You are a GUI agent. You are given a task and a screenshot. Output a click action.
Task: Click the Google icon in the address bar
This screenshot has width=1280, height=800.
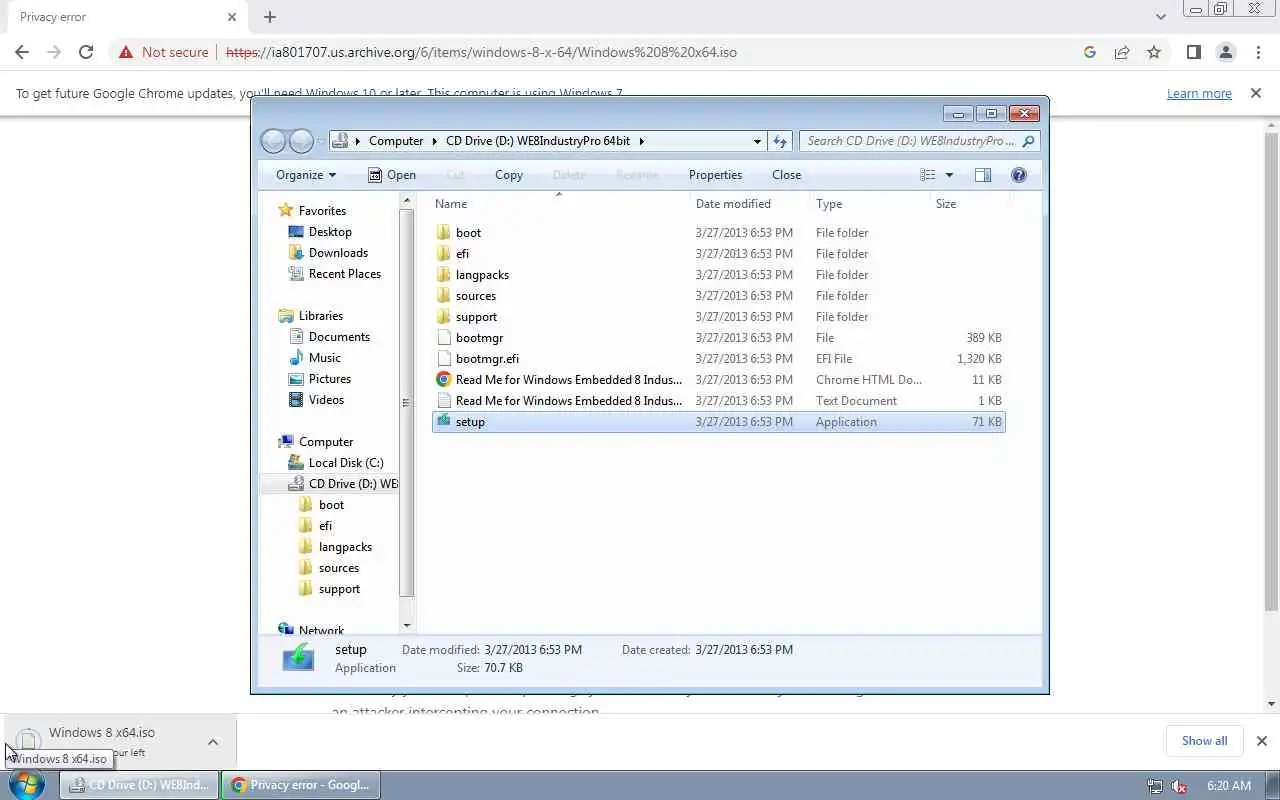[1090, 52]
